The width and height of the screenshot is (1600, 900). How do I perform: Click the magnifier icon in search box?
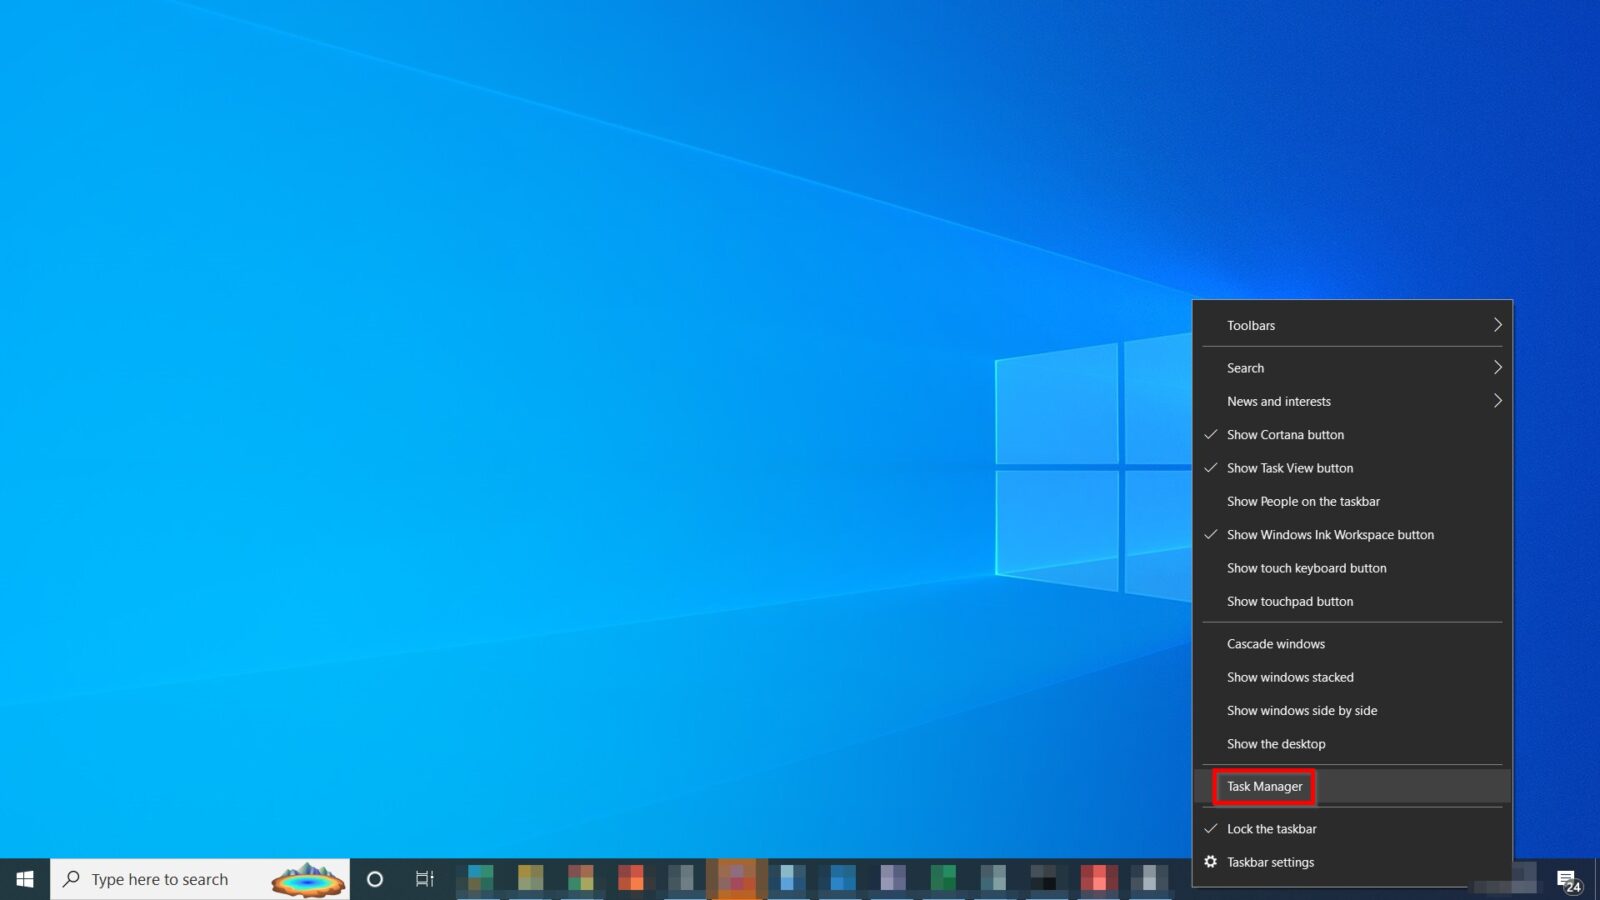click(71, 879)
